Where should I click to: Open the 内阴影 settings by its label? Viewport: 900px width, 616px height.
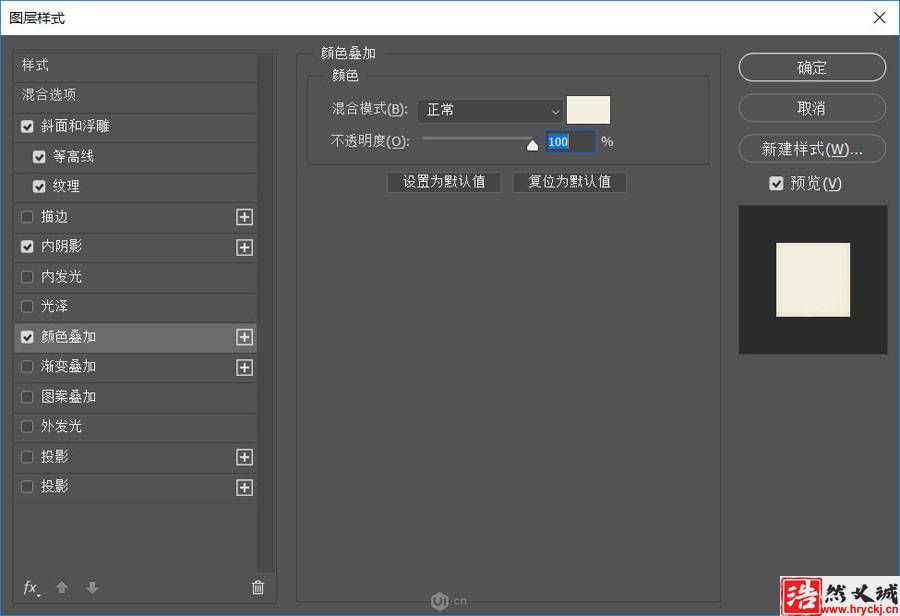pos(61,247)
